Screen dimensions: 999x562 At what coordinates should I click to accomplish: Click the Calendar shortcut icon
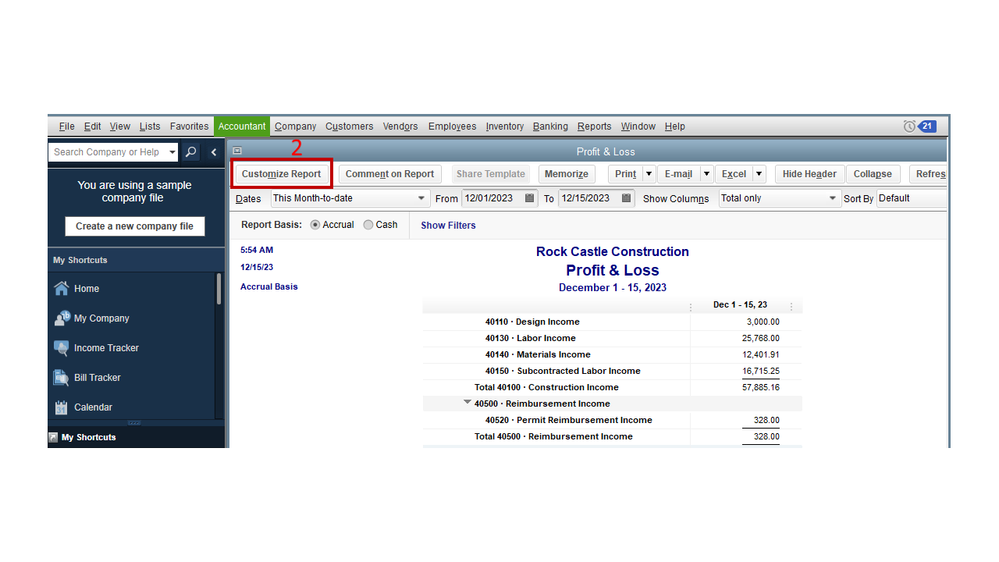[x=61, y=407]
